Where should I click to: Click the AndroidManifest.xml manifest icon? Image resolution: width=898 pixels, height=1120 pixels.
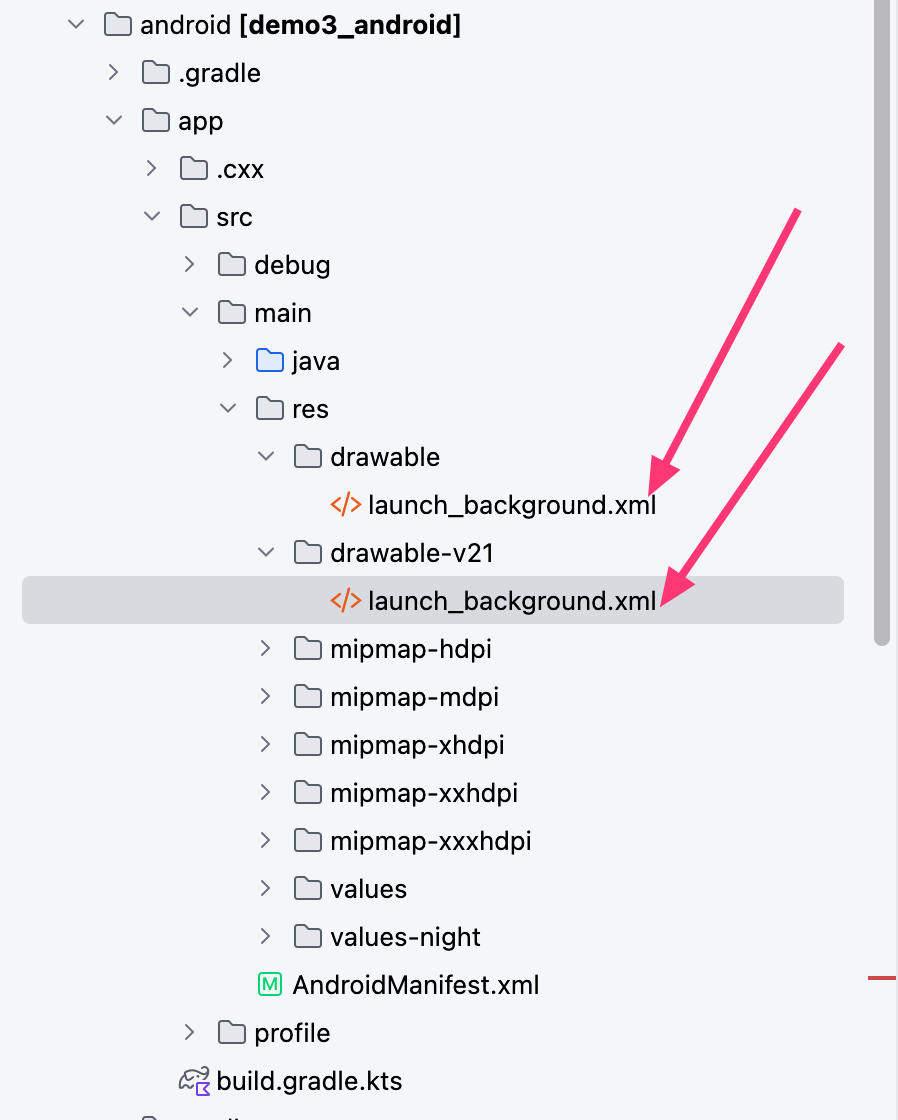click(x=269, y=985)
